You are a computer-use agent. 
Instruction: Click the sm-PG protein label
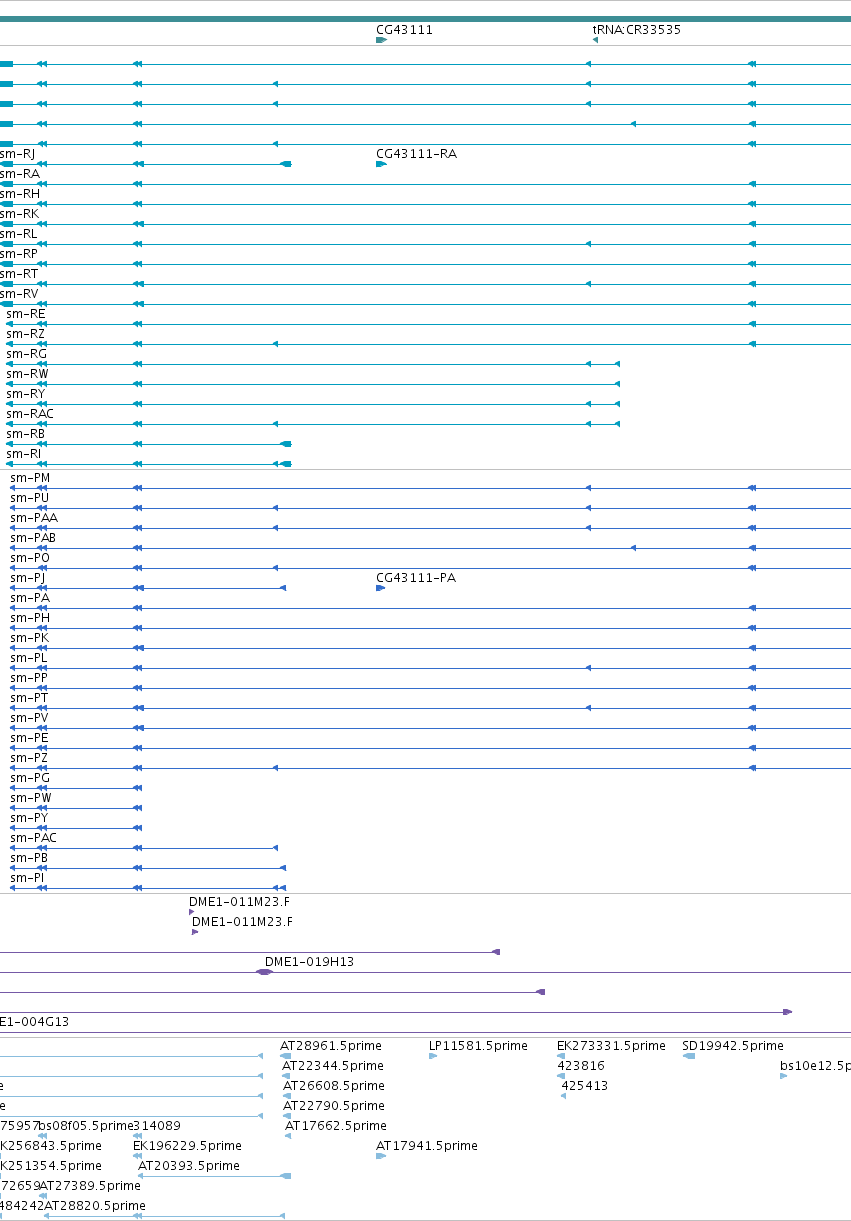point(30,778)
